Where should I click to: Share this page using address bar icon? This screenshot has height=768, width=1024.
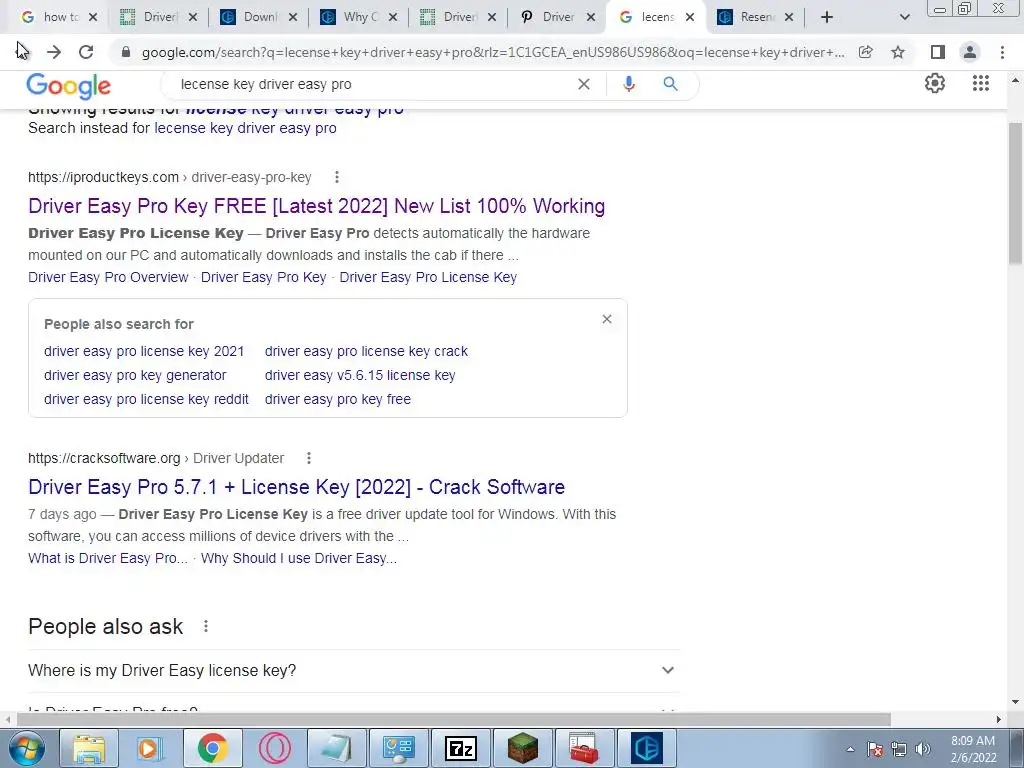(x=865, y=52)
